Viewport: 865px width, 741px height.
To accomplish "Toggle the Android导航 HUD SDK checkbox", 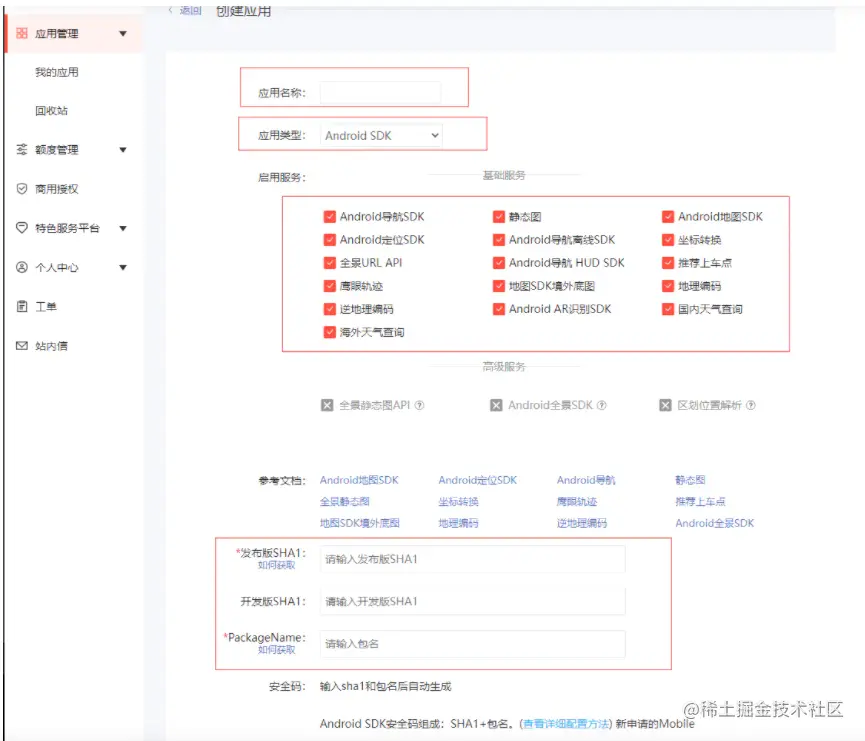I will 499,263.
